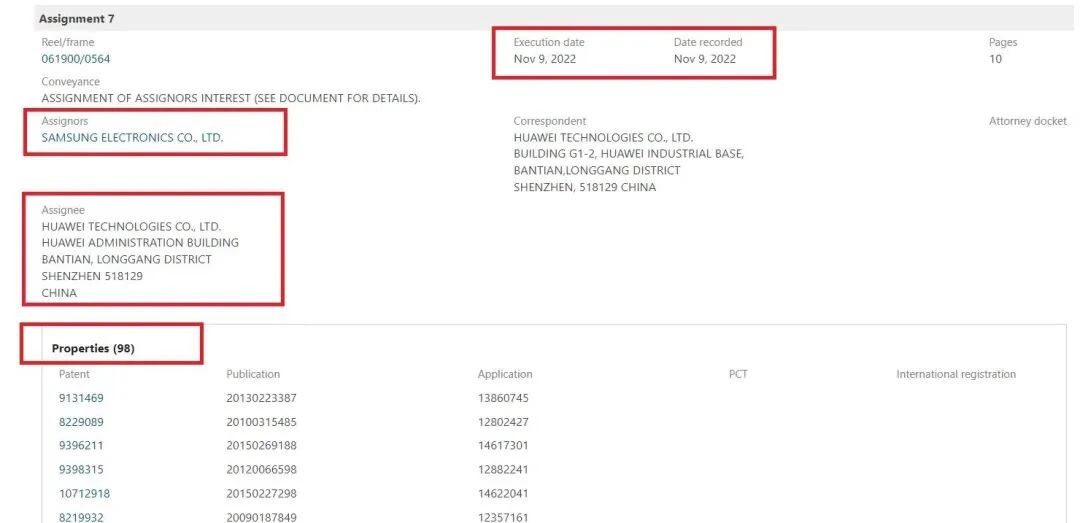Image resolution: width=1080 pixels, height=523 pixels.
Task: Open patent 8229089 link
Action: point(81,422)
